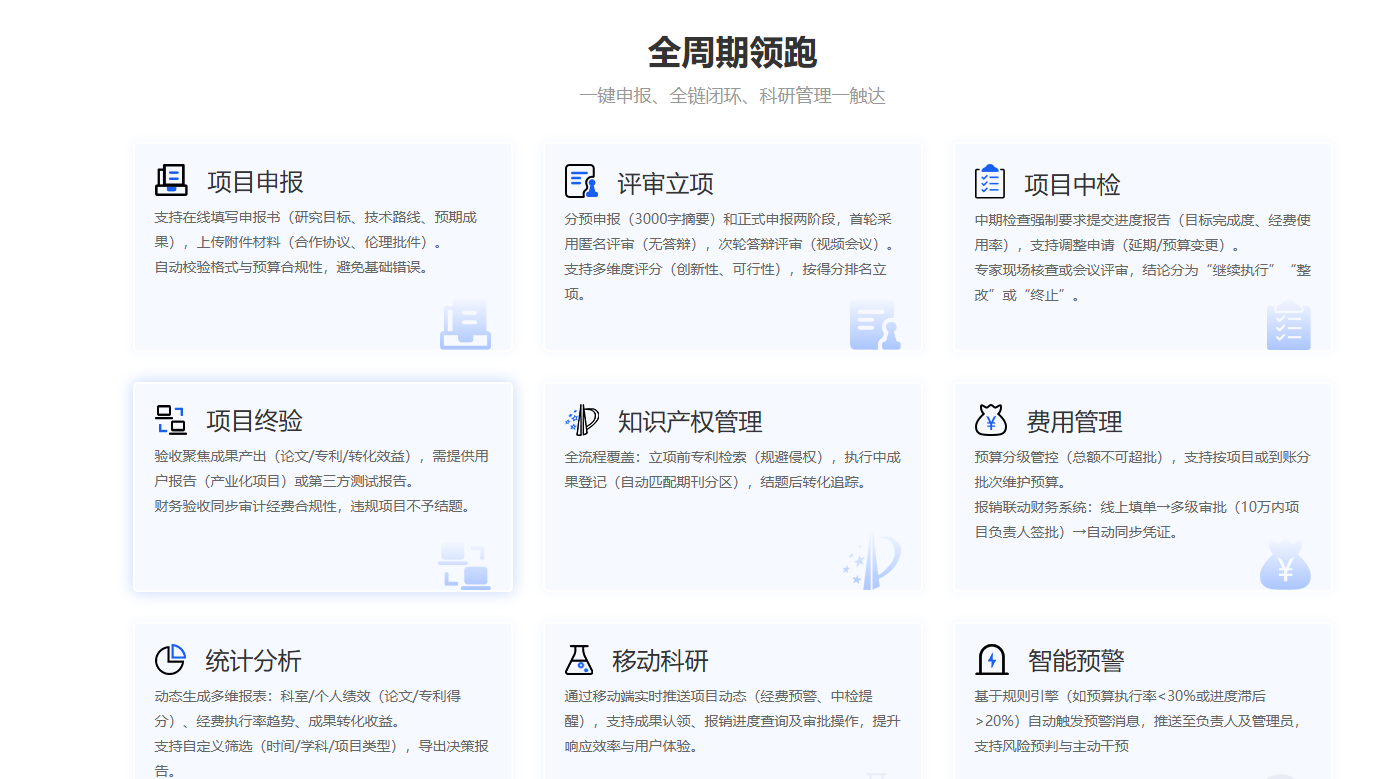Click text starting 全流程覆盖：立项前专利检索
1396x779 pixels.
732,469
